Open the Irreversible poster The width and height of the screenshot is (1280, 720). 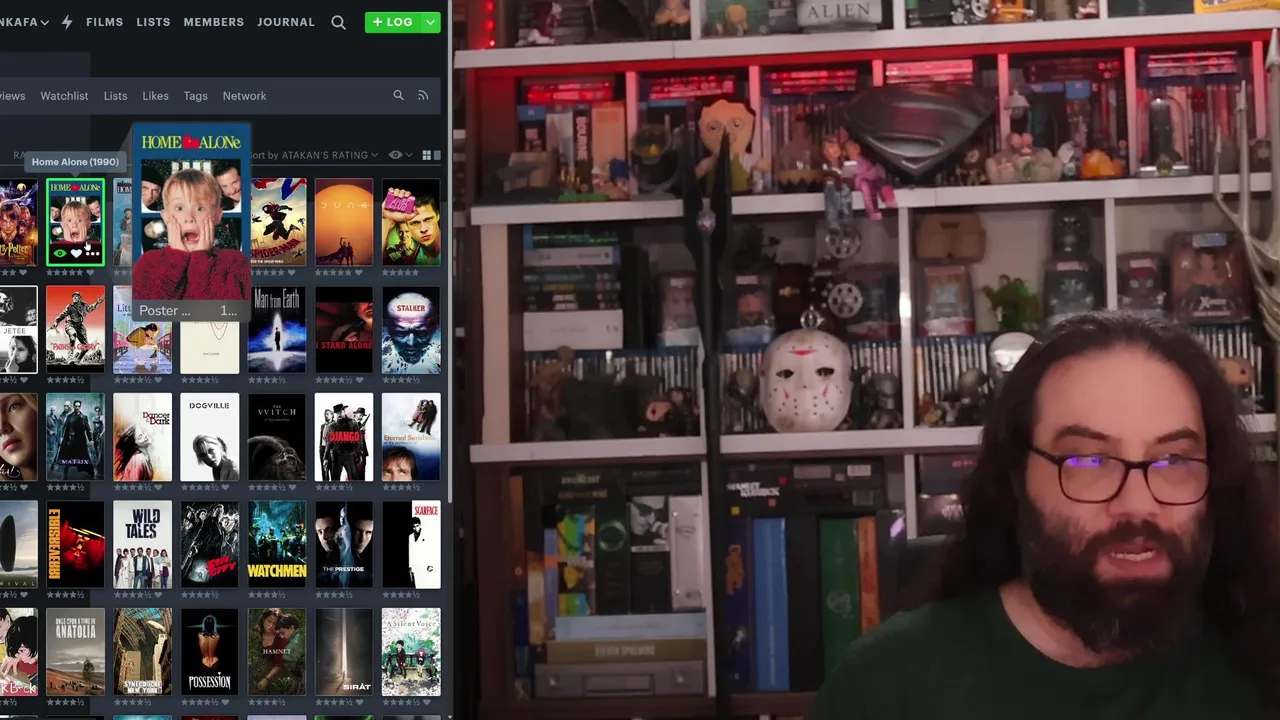(75, 545)
